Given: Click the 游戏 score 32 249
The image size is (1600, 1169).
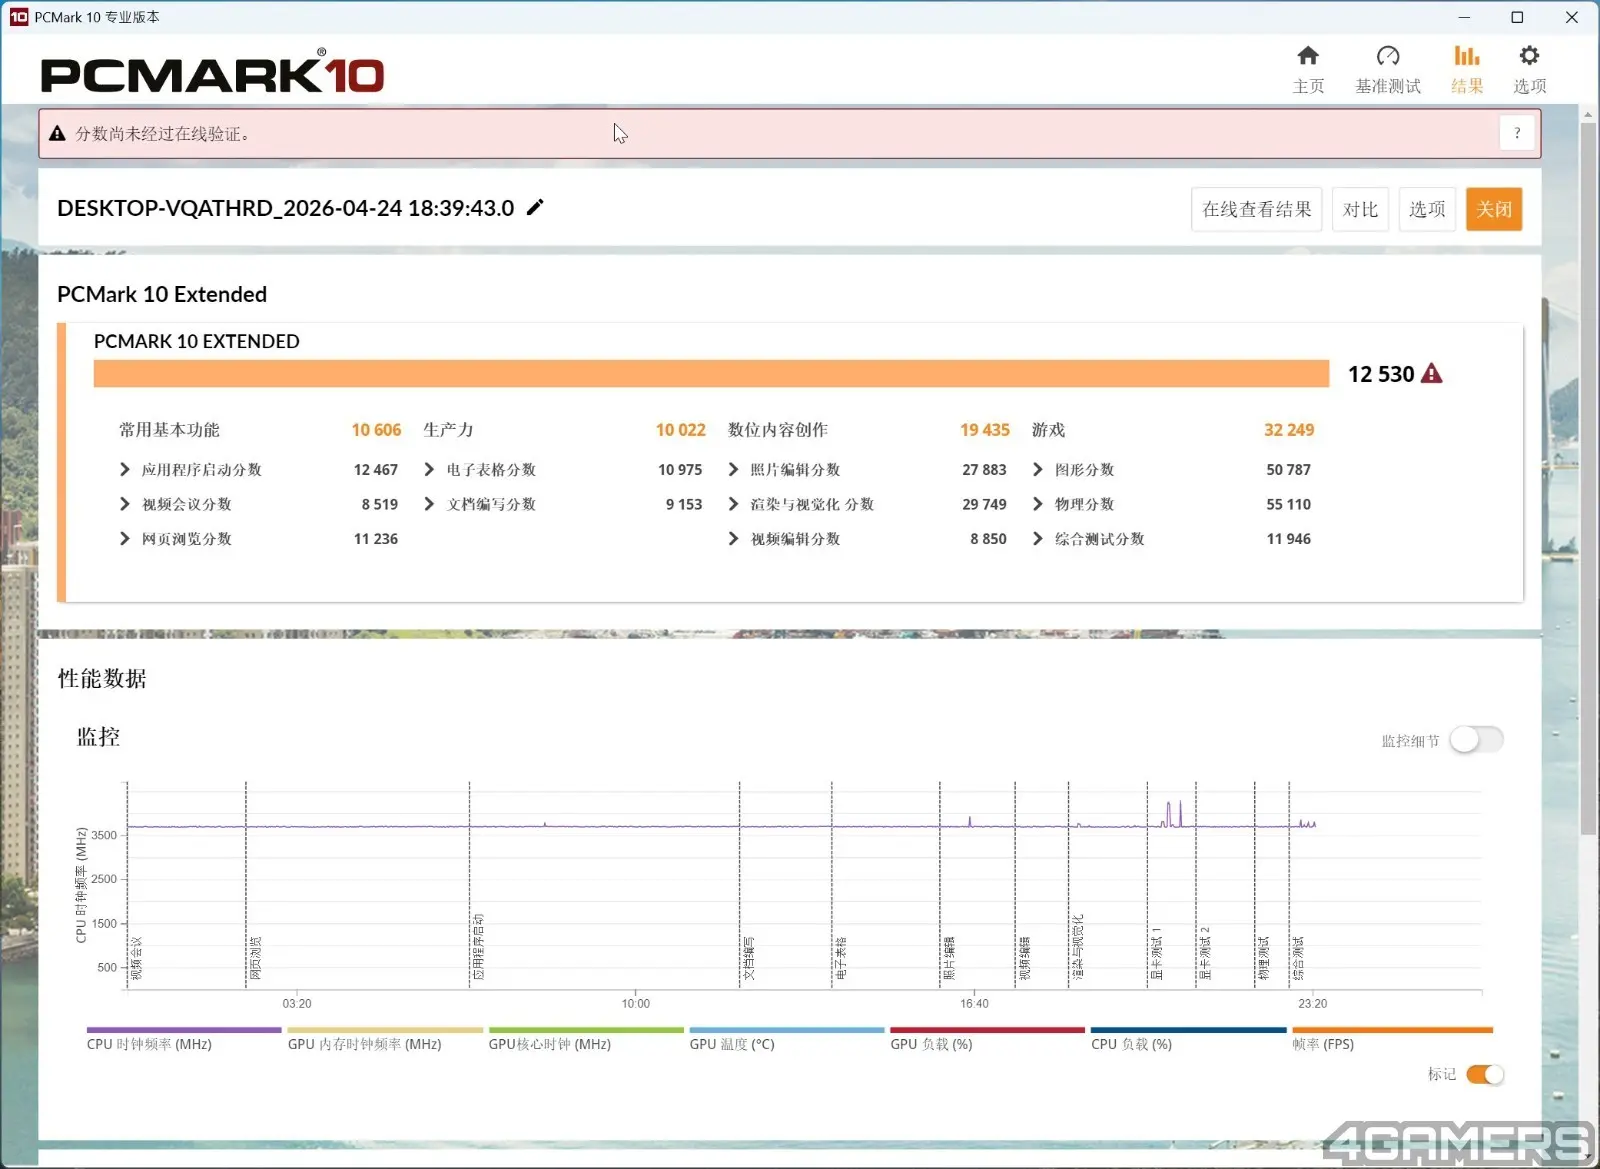Looking at the screenshot, I should tap(1289, 430).
